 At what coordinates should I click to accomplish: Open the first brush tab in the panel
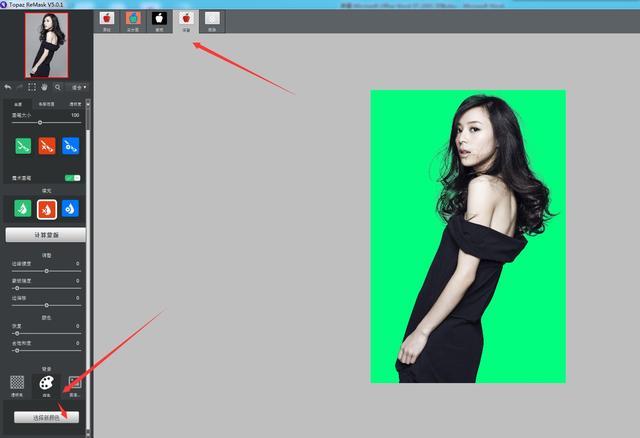click(18, 104)
